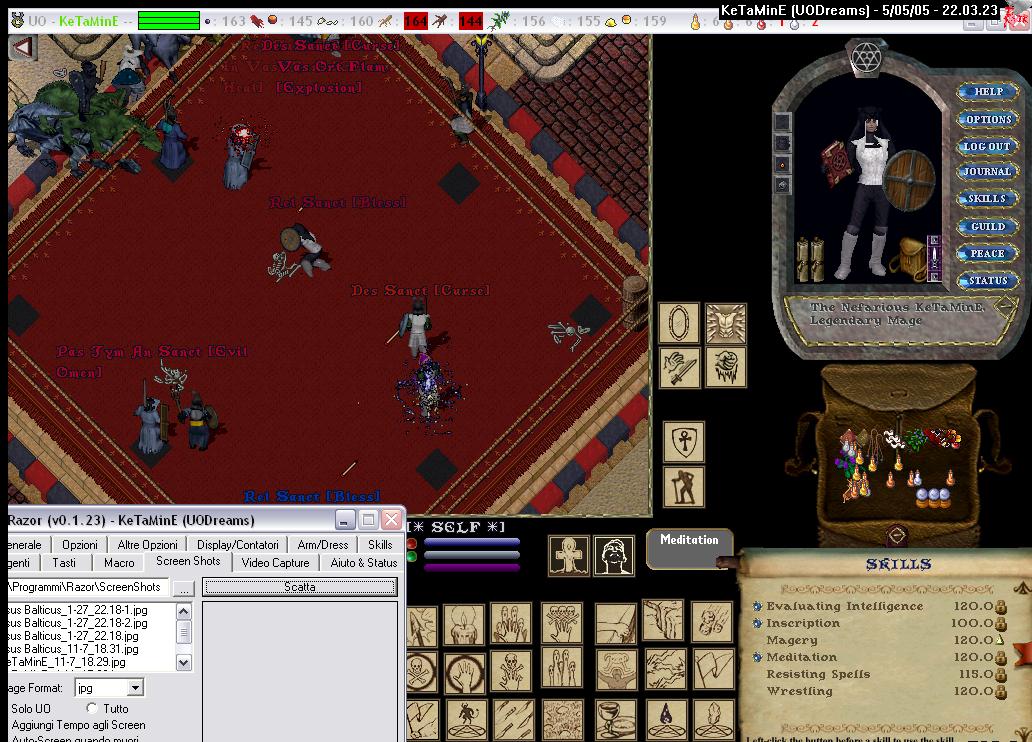The height and width of the screenshot is (742, 1032).
Task: Click the browse folder ellipsis button
Action: (184, 588)
